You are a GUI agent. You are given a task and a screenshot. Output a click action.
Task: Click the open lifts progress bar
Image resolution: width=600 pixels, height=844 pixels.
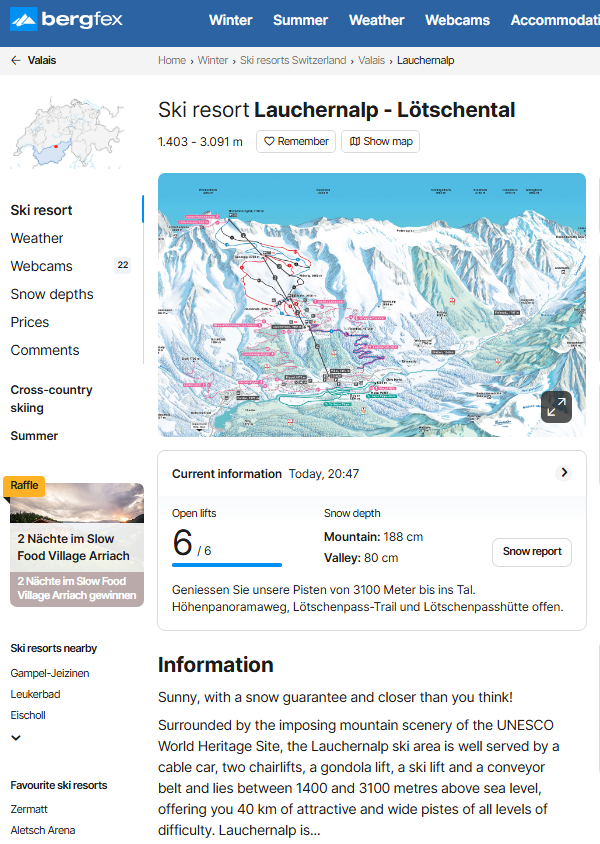tap(227, 565)
